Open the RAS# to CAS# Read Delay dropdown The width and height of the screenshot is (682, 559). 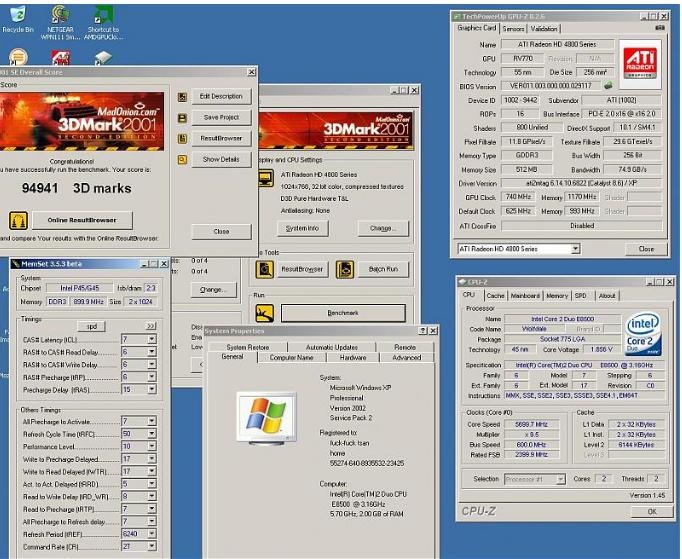click(x=152, y=351)
